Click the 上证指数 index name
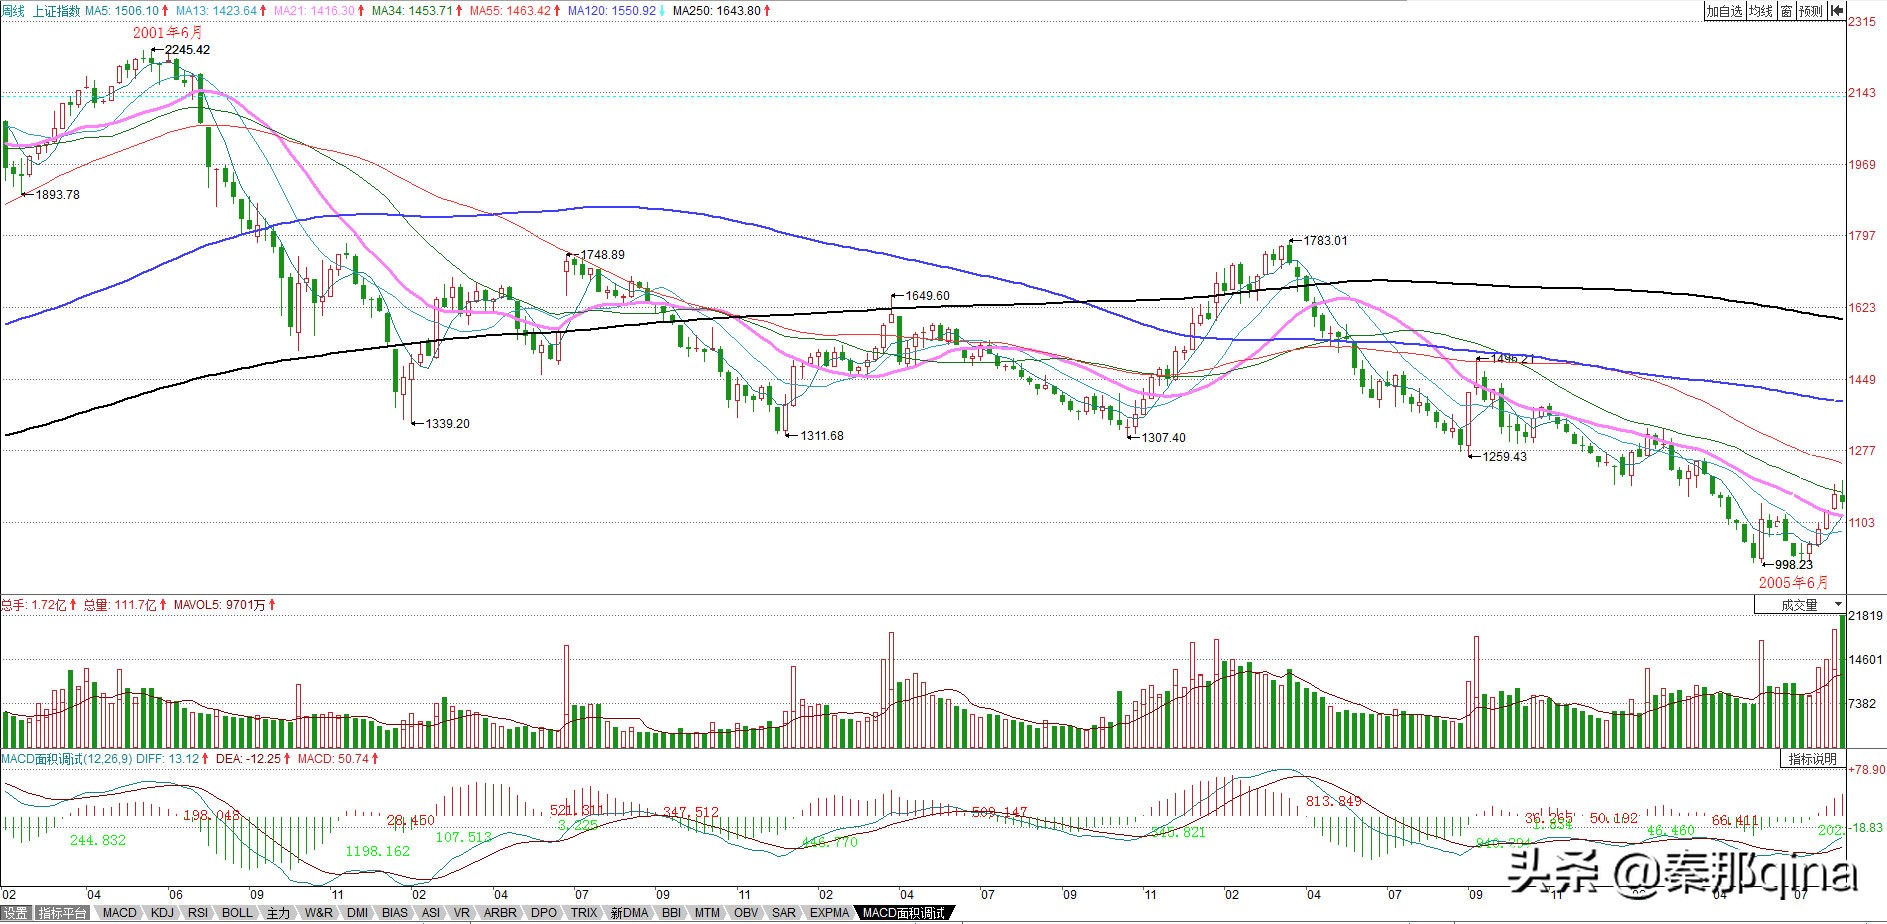This screenshot has height=924, width=1887. (55, 11)
